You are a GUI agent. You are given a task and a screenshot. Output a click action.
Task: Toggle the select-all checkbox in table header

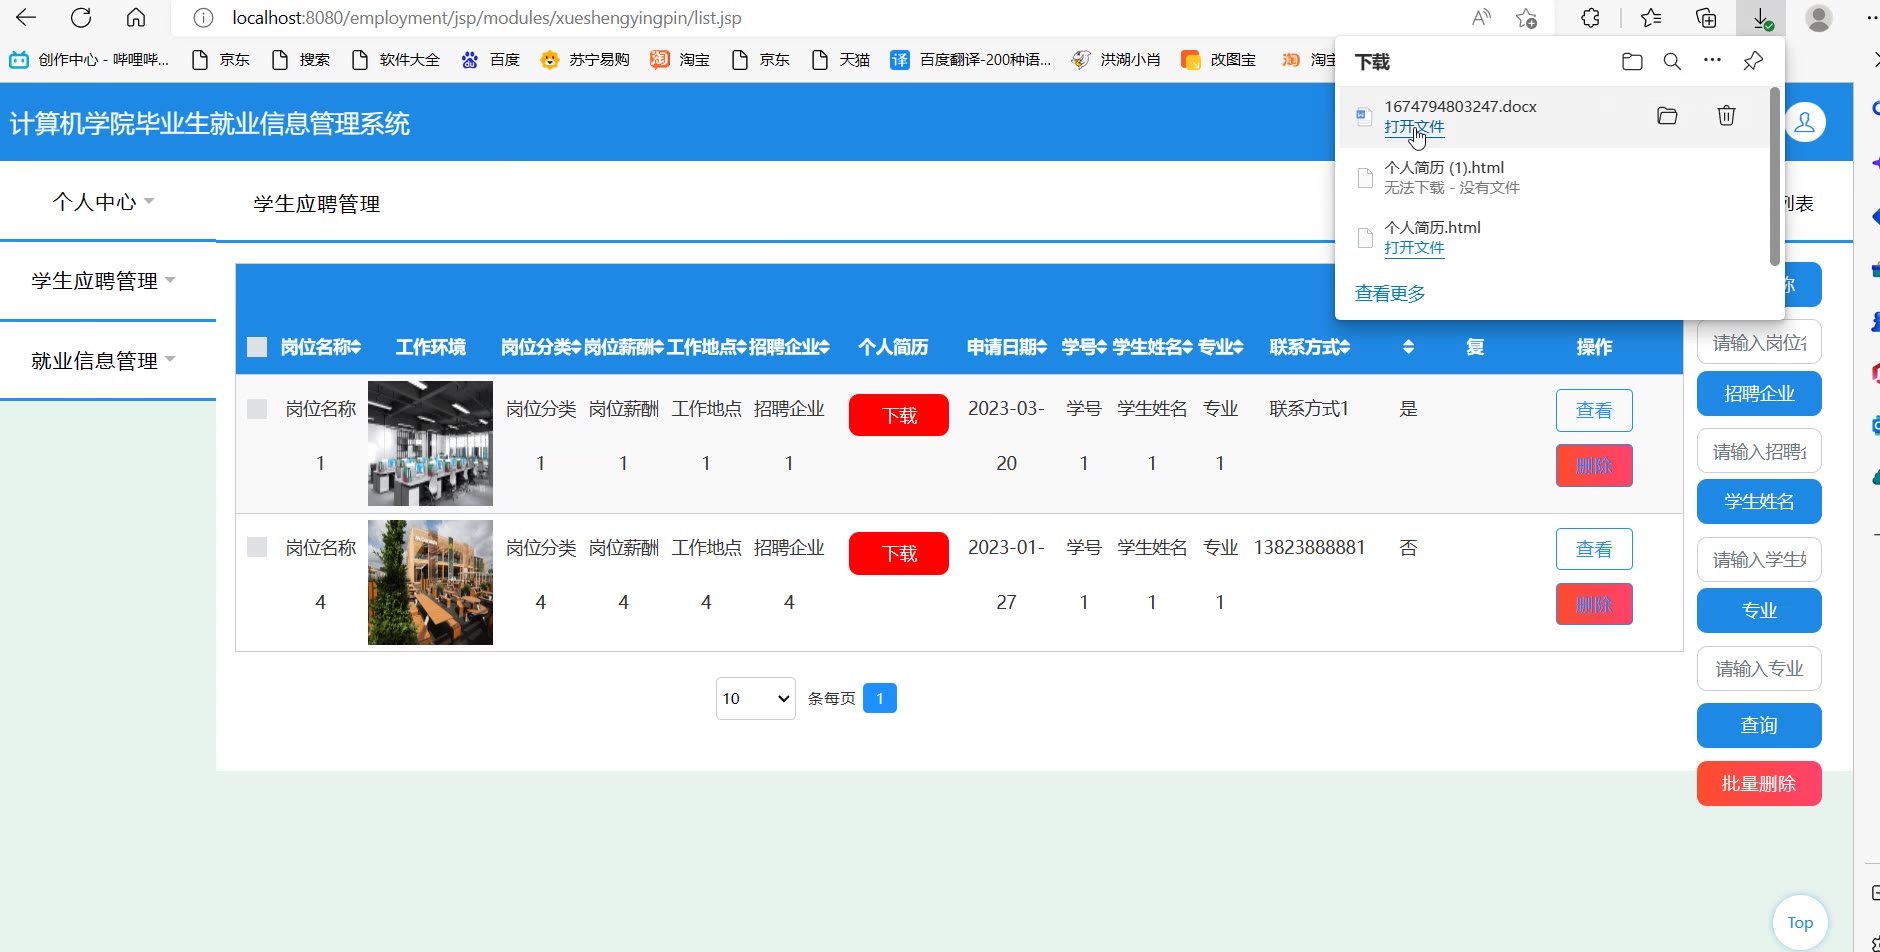(257, 347)
